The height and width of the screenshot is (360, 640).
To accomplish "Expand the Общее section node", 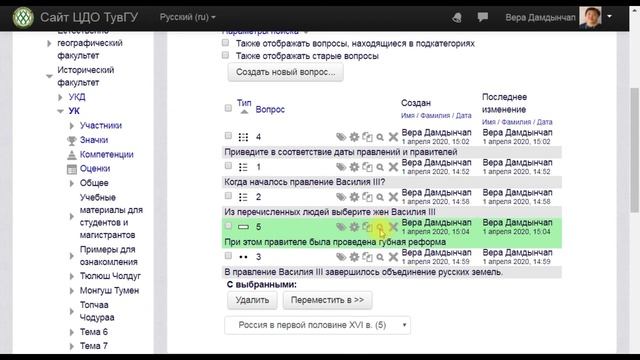I will [72, 183].
